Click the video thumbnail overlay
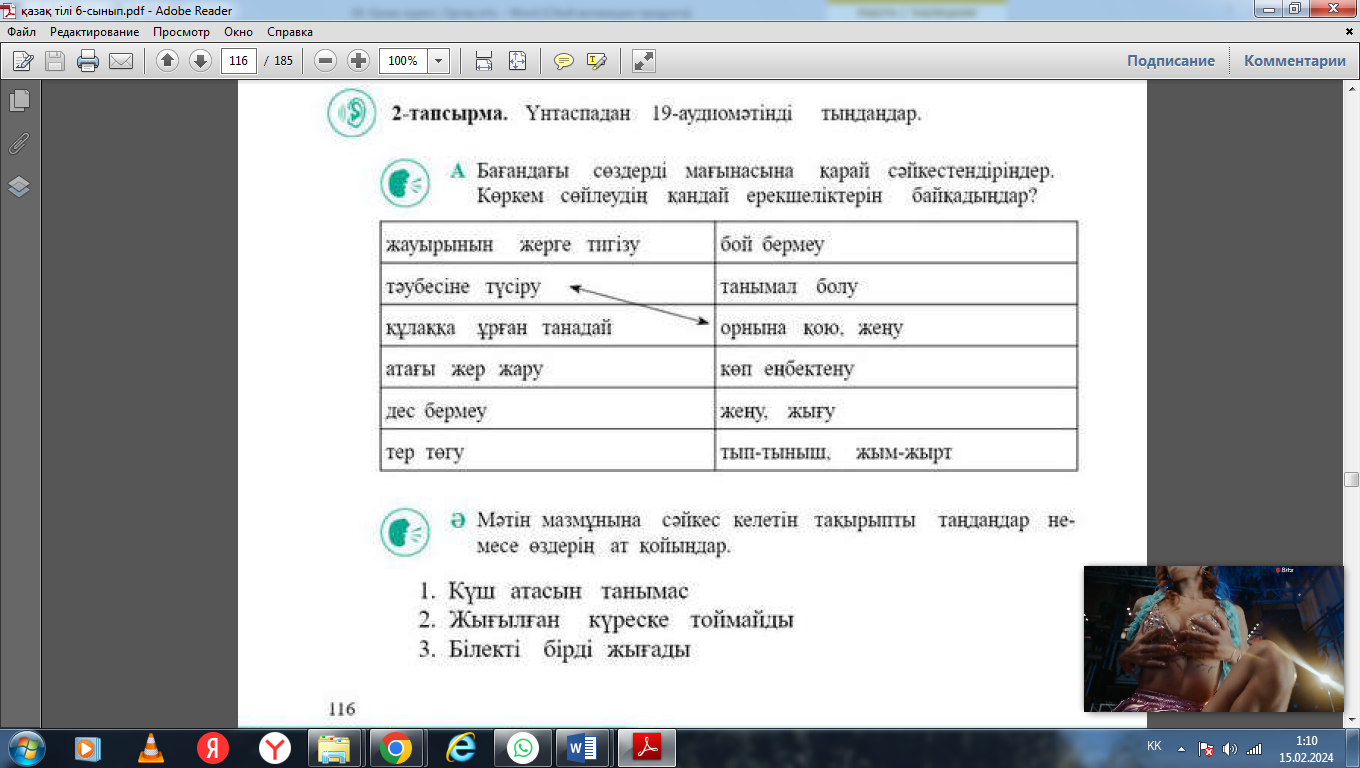 [1214, 638]
